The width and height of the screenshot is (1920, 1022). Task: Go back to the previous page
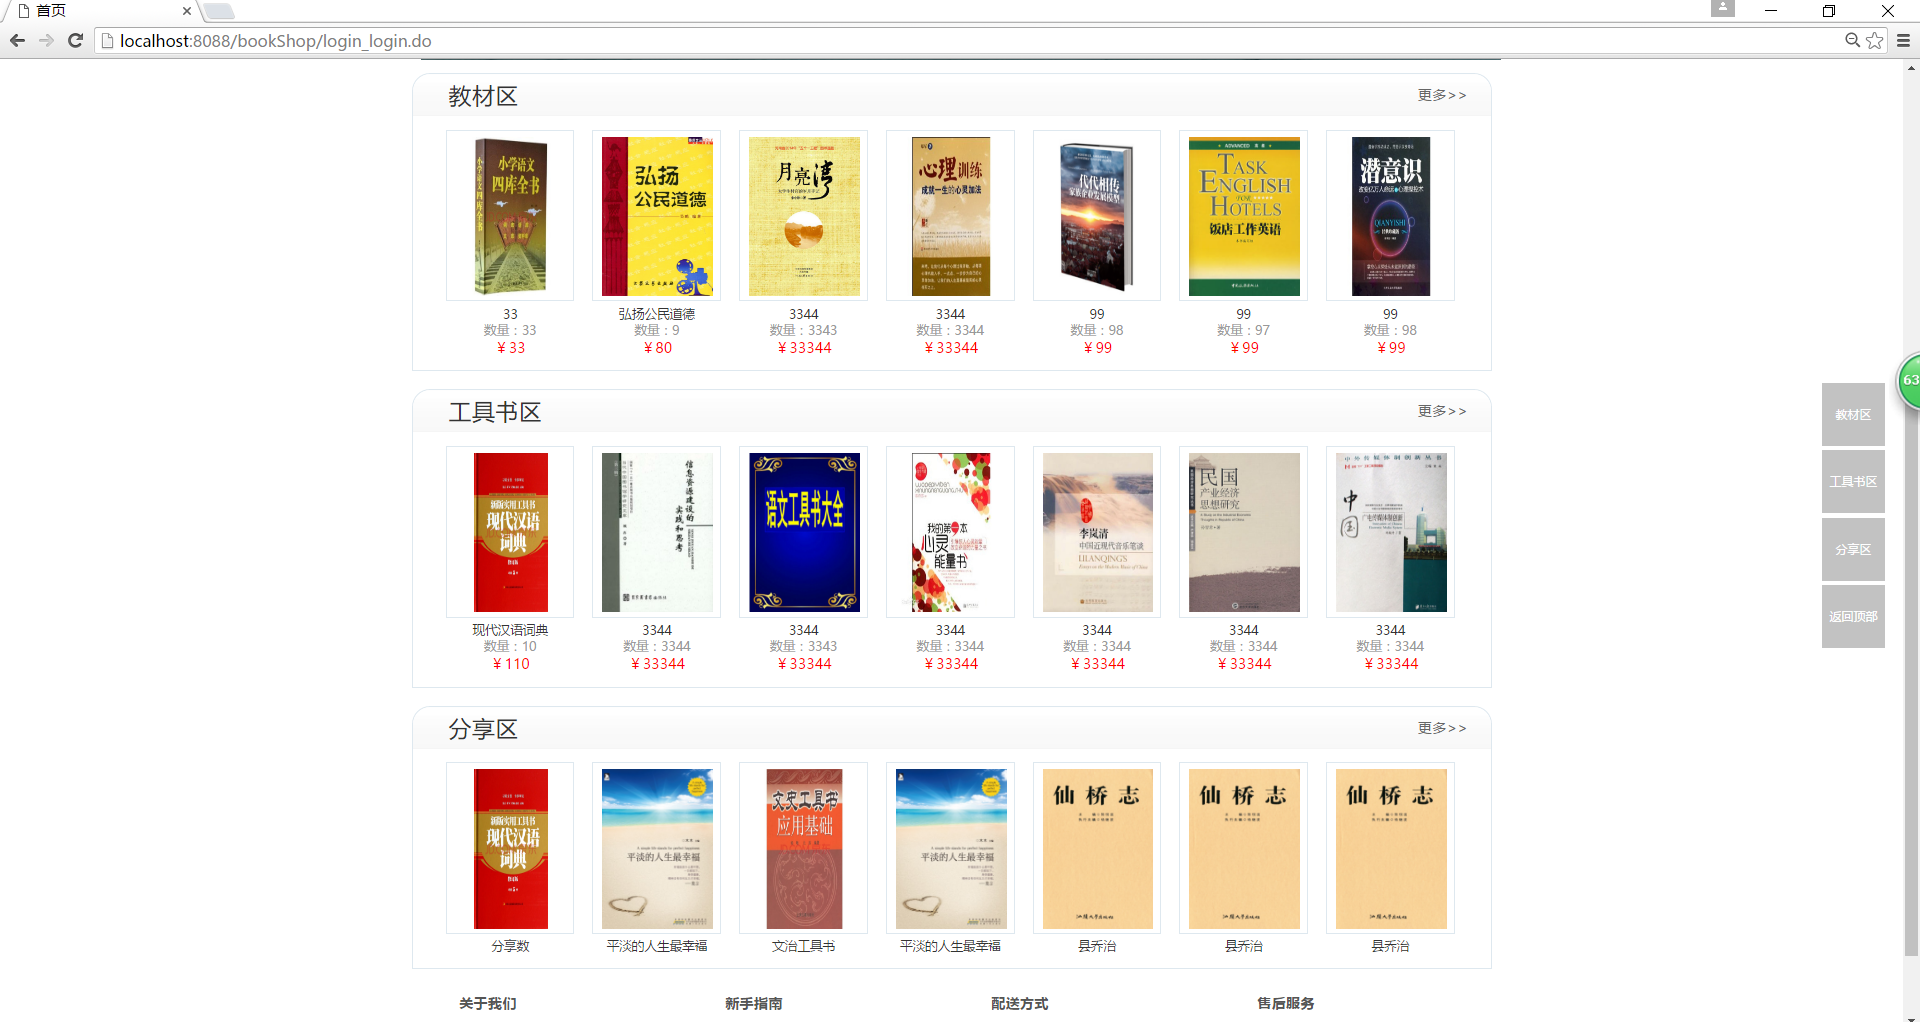[17, 40]
